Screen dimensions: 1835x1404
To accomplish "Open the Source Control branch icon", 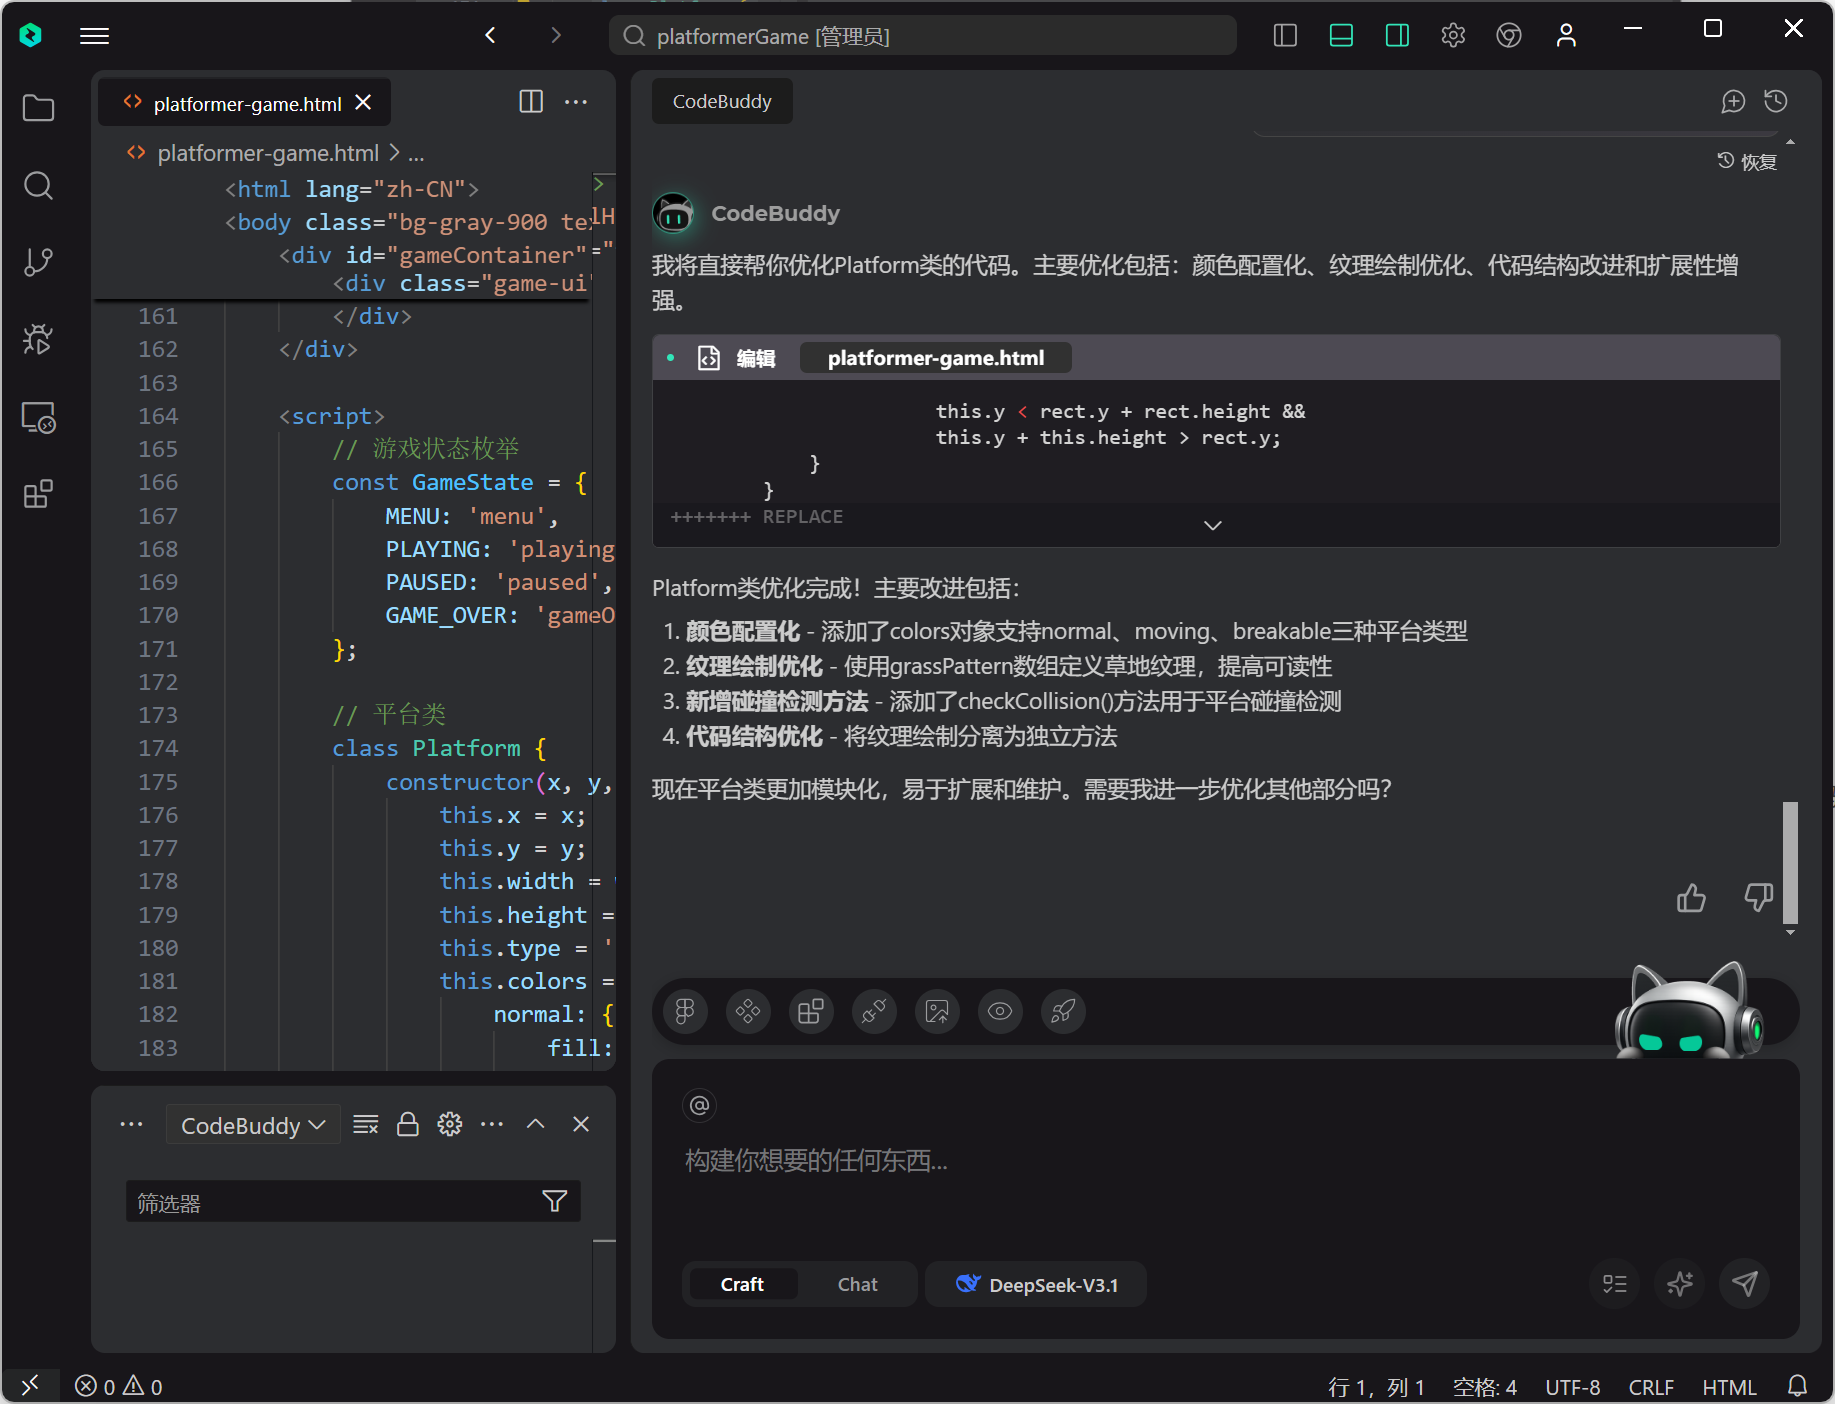I will click(38, 262).
